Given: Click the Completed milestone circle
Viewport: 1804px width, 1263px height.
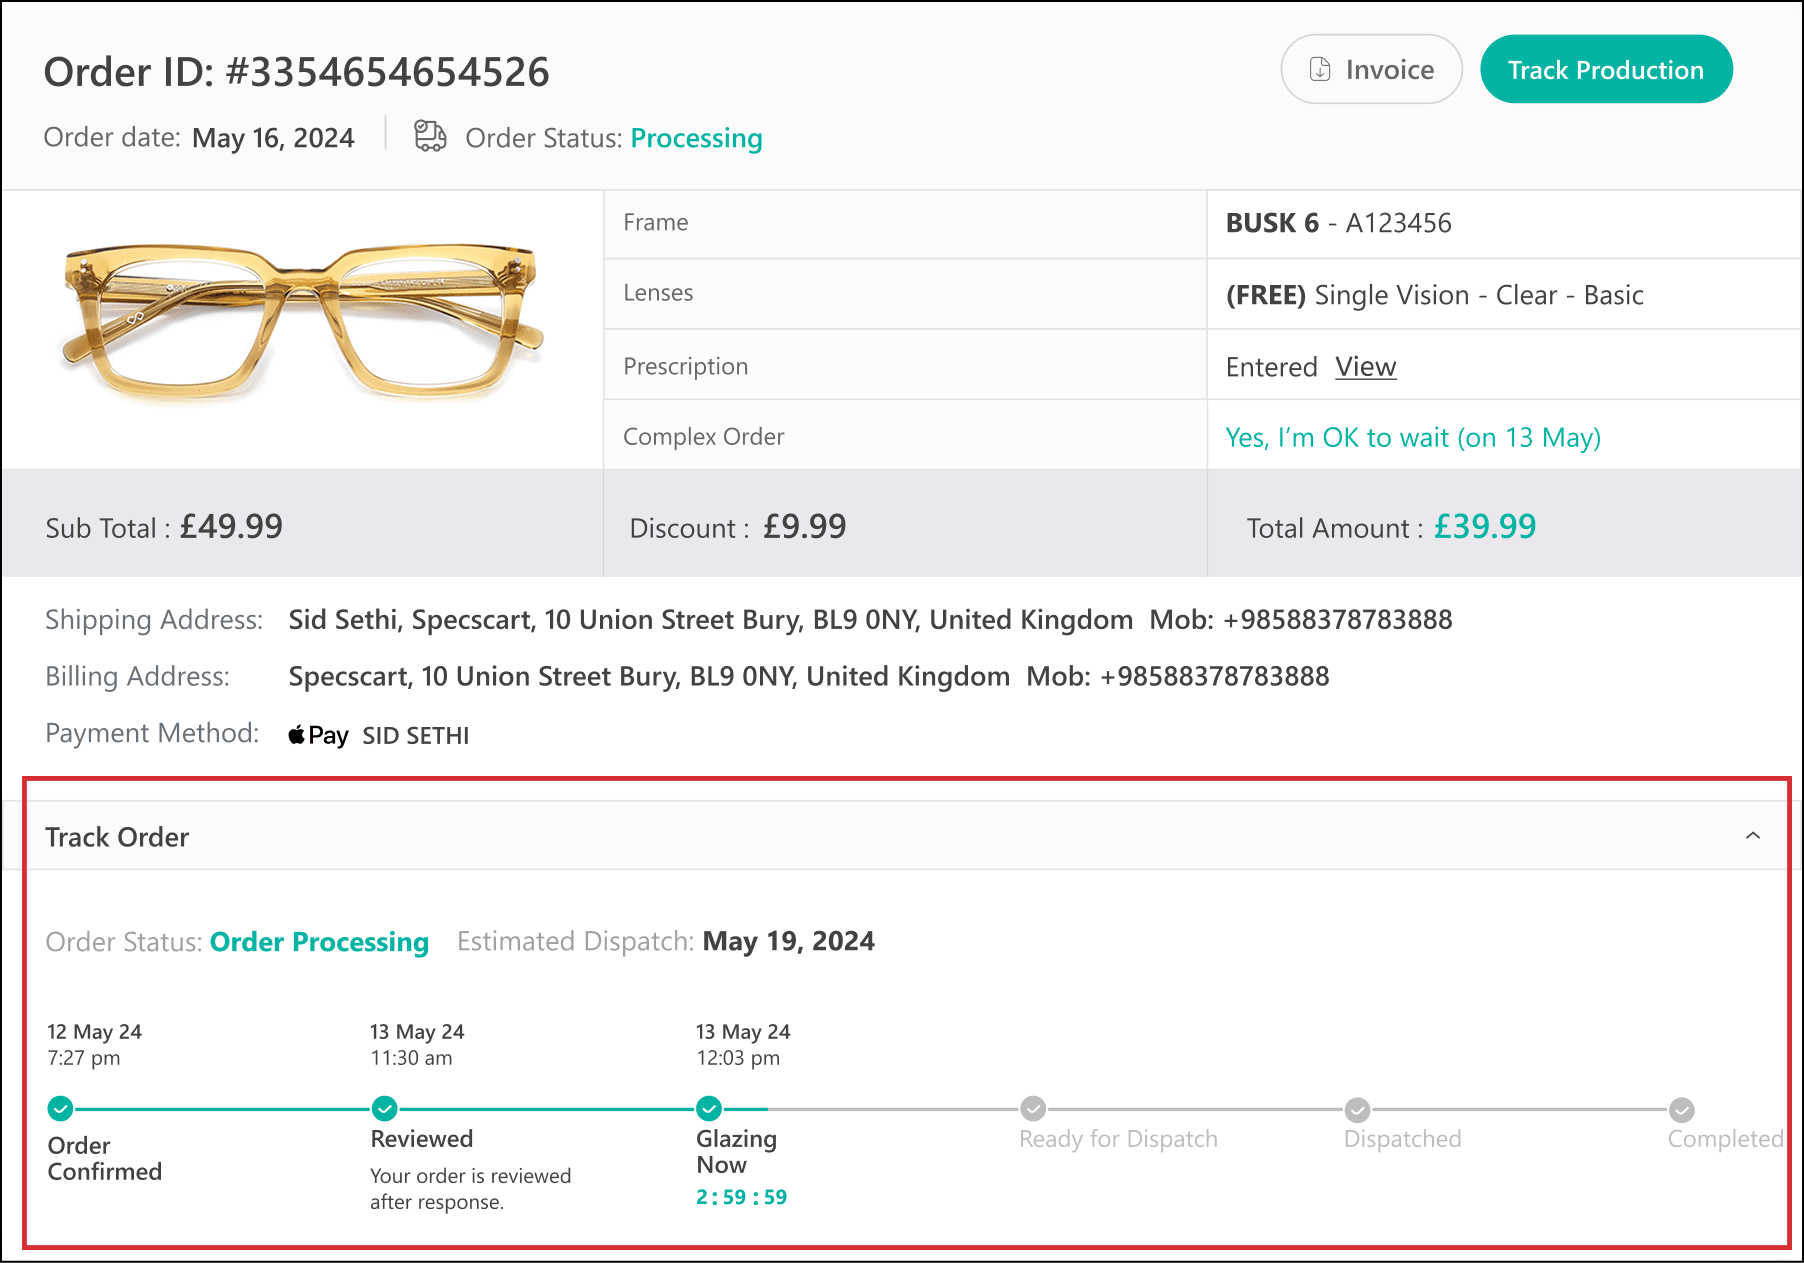Looking at the screenshot, I should pos(1681,1108).
